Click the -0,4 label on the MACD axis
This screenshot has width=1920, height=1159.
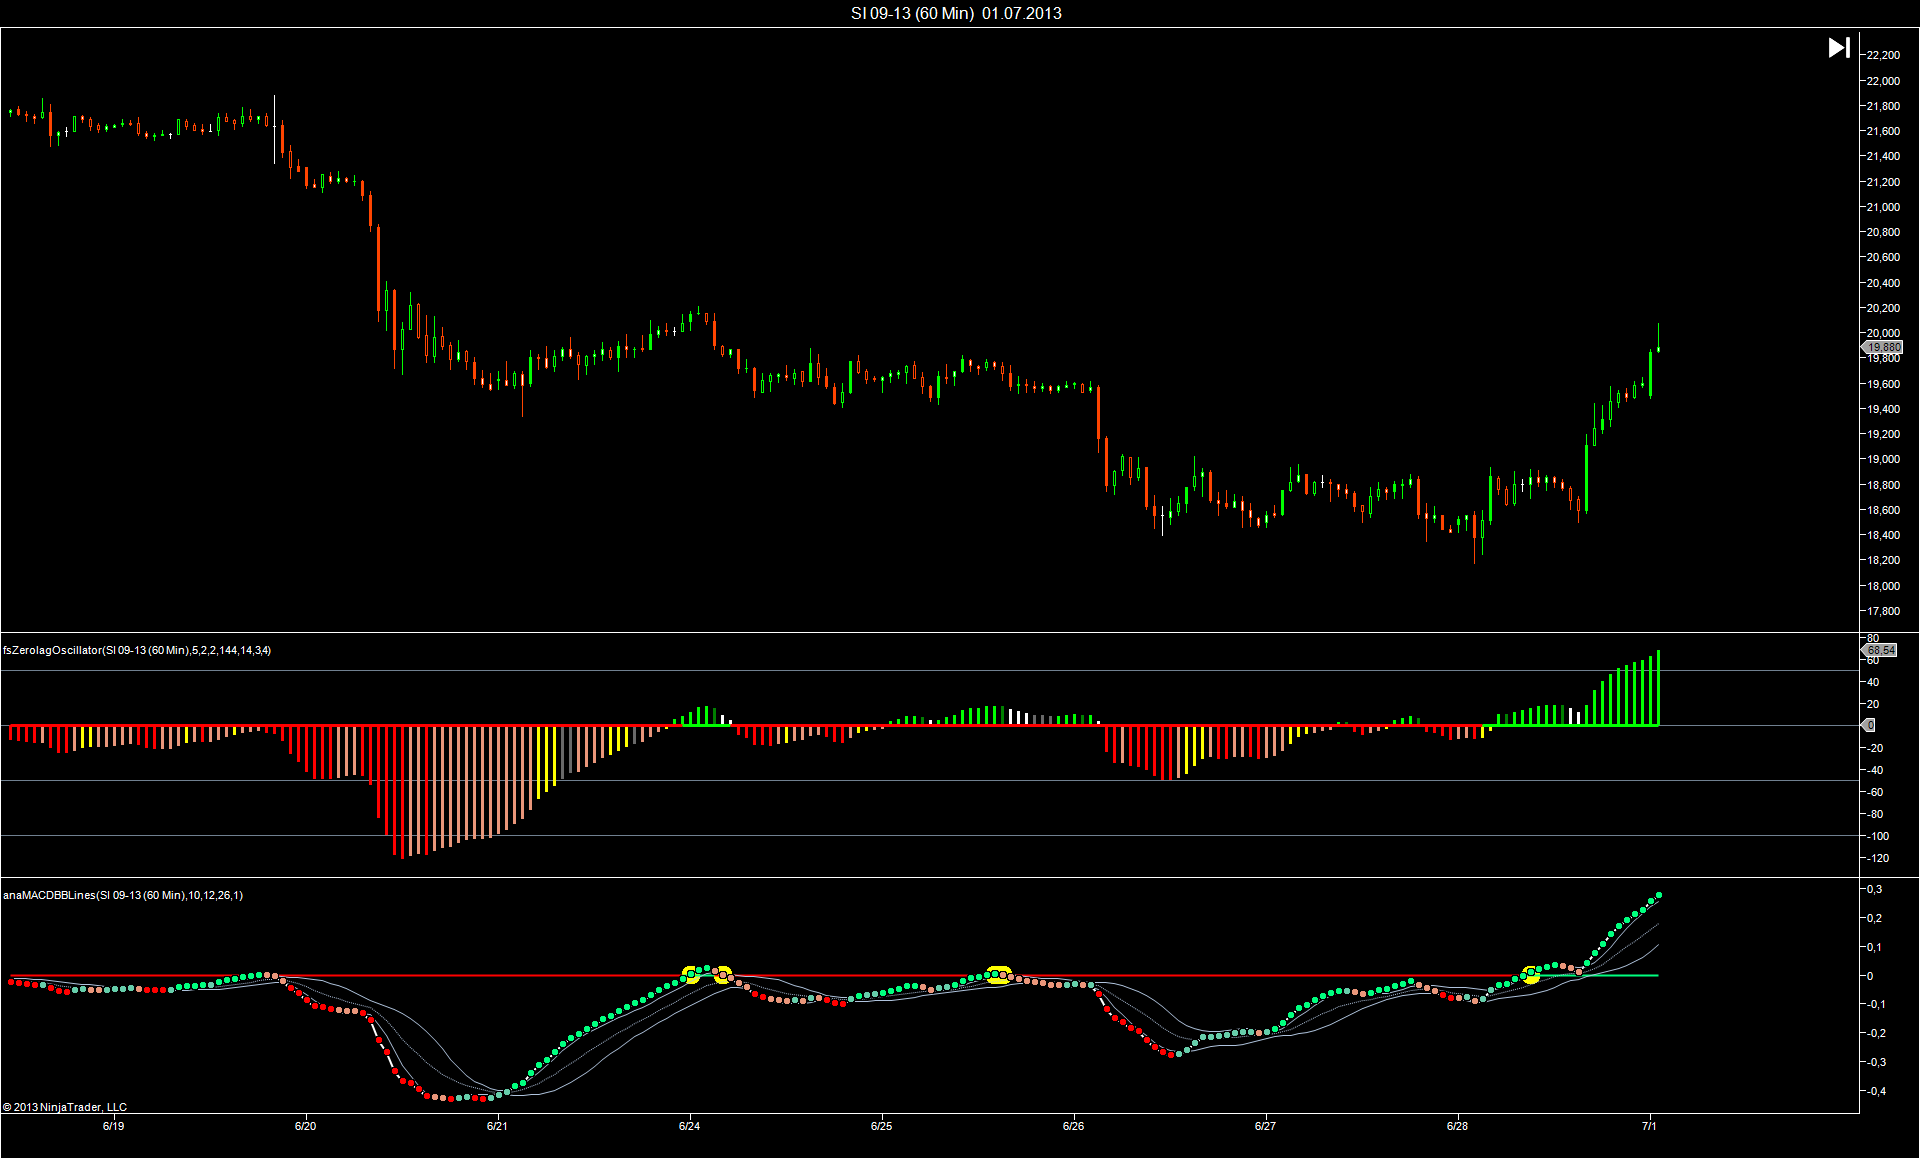1876,1091
